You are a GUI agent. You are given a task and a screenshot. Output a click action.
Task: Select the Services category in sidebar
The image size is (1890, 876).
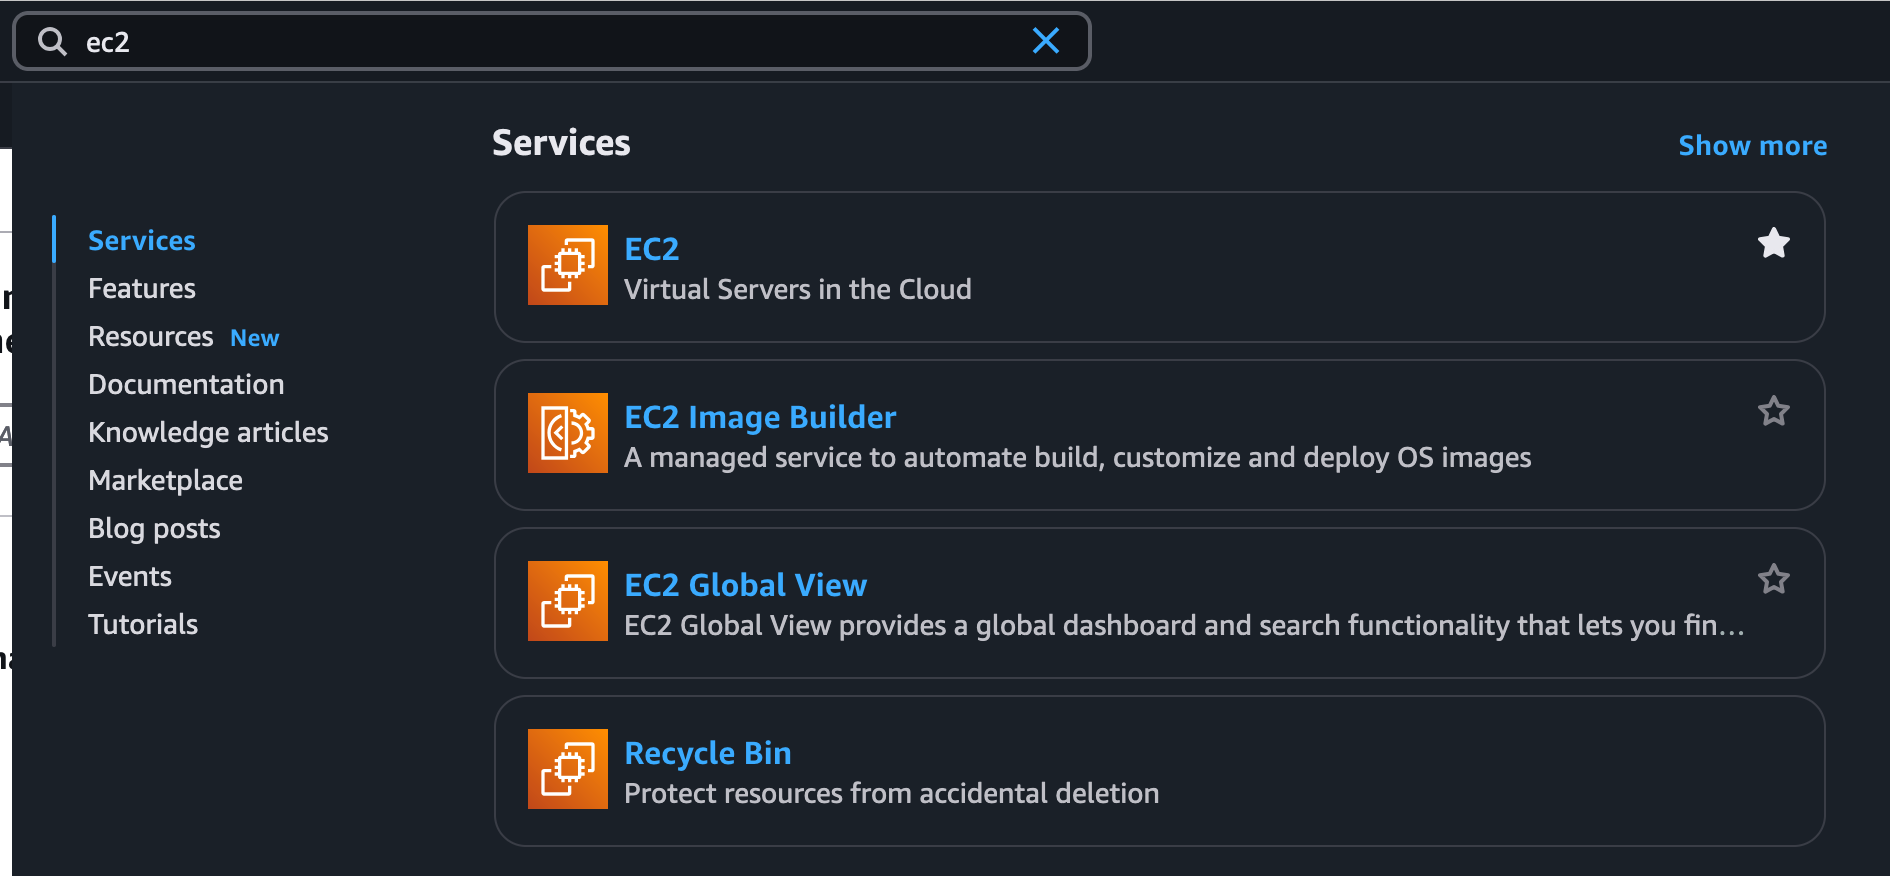(x=142, y=241)
